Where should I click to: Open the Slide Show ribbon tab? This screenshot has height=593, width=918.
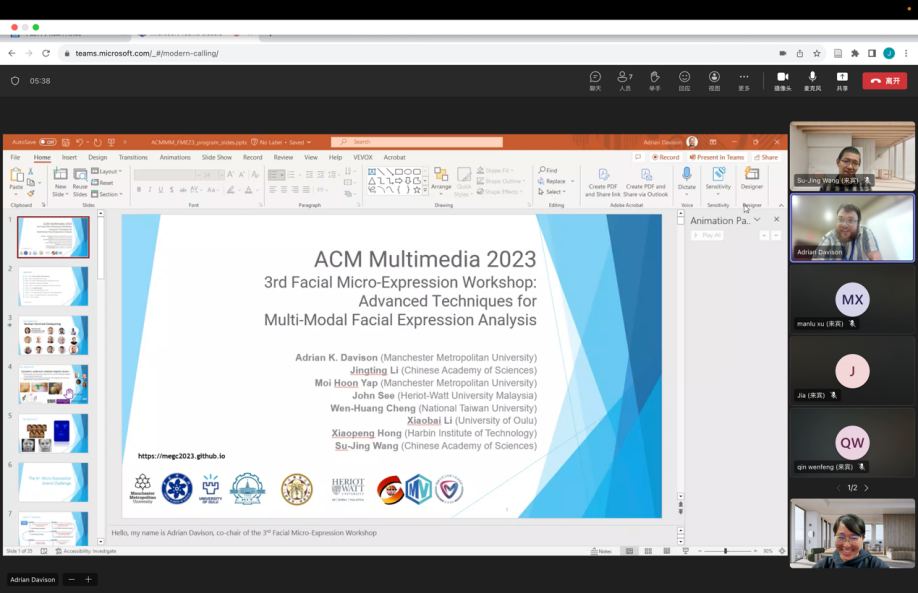[216, 157]
